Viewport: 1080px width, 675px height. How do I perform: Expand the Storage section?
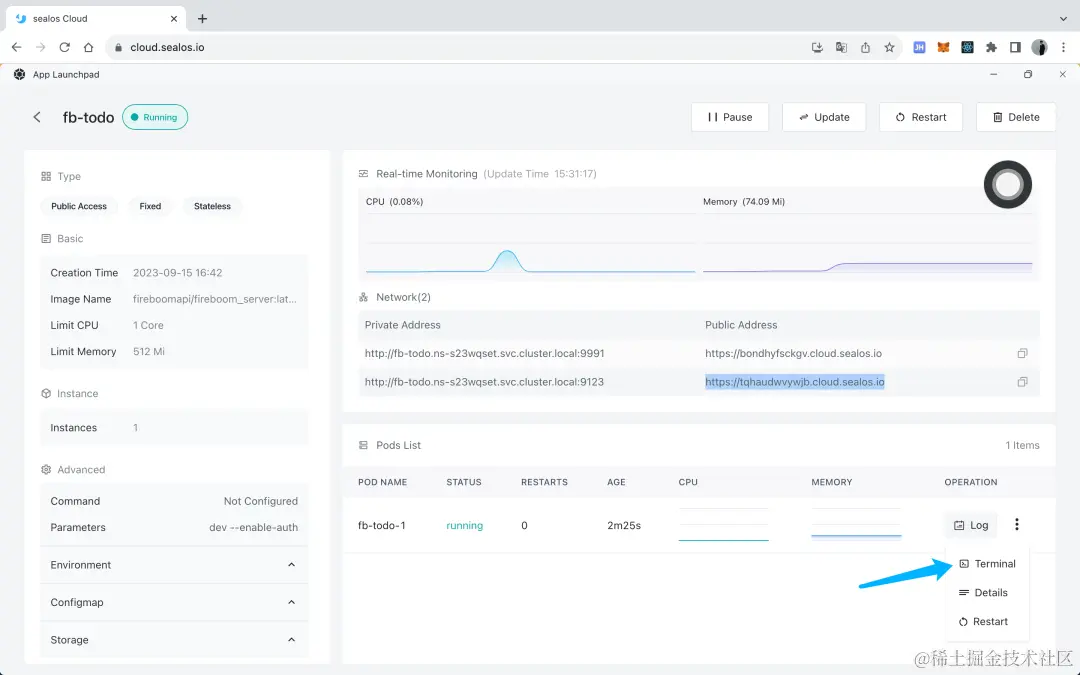click(174, 640)
